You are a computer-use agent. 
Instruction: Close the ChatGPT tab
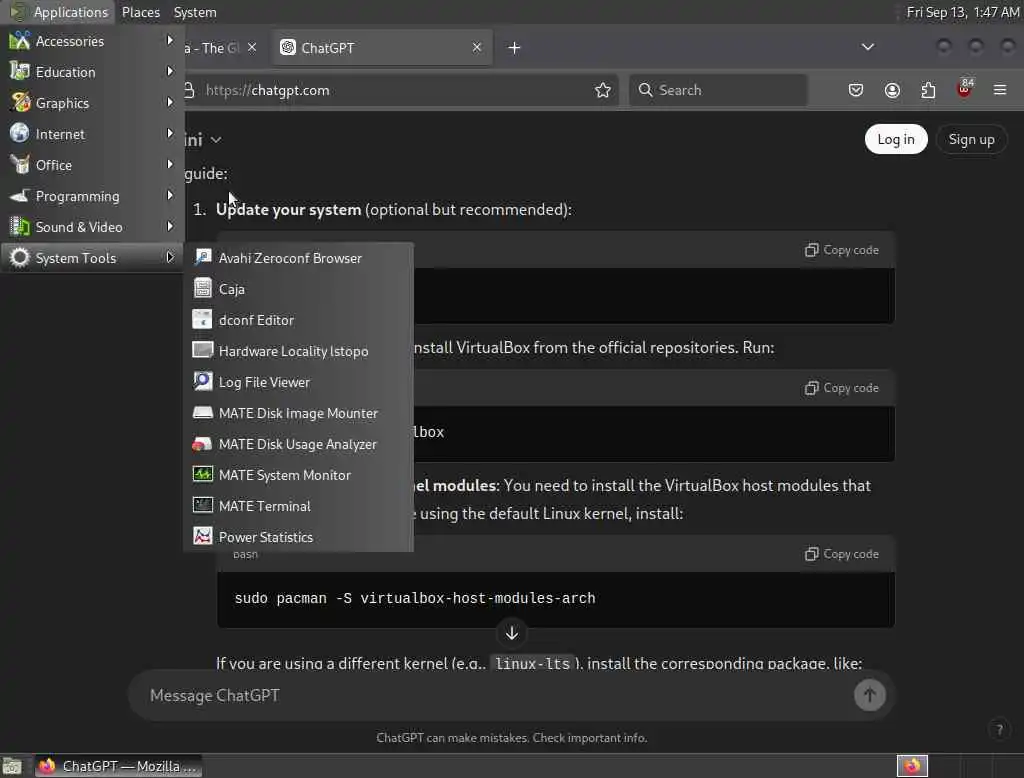point(477,48)
